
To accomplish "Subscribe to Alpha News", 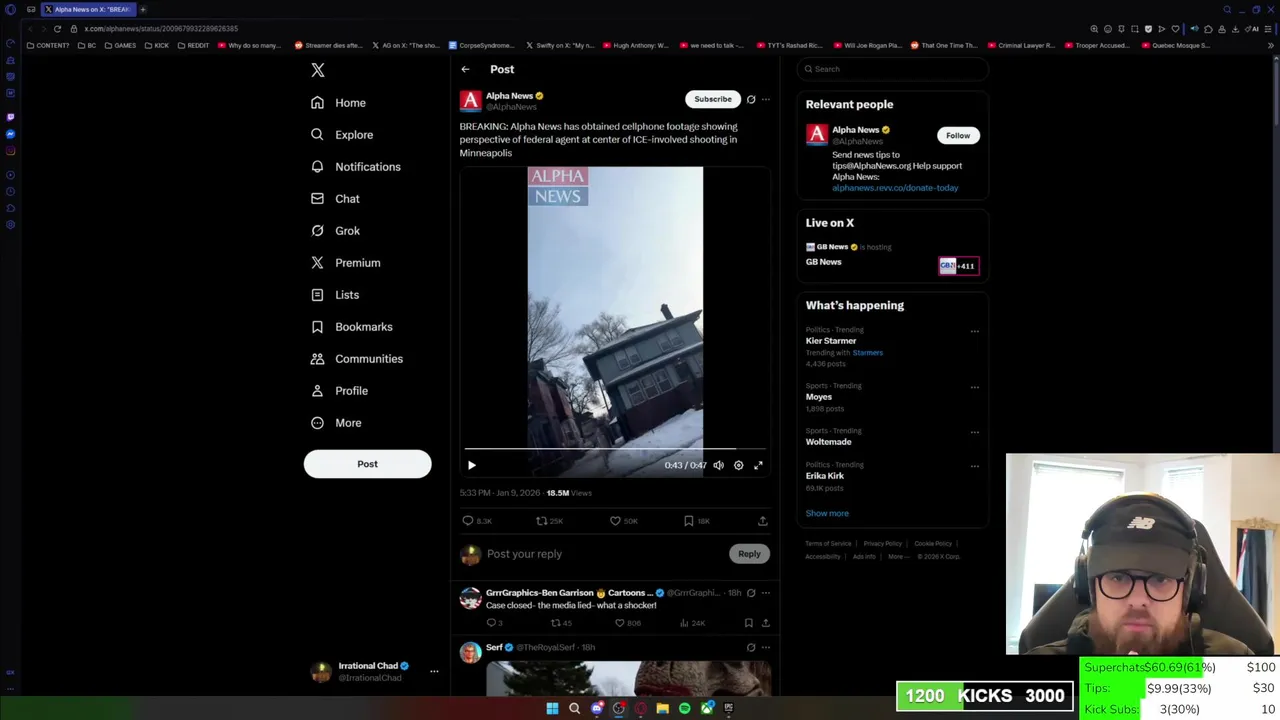I will 713,99.
